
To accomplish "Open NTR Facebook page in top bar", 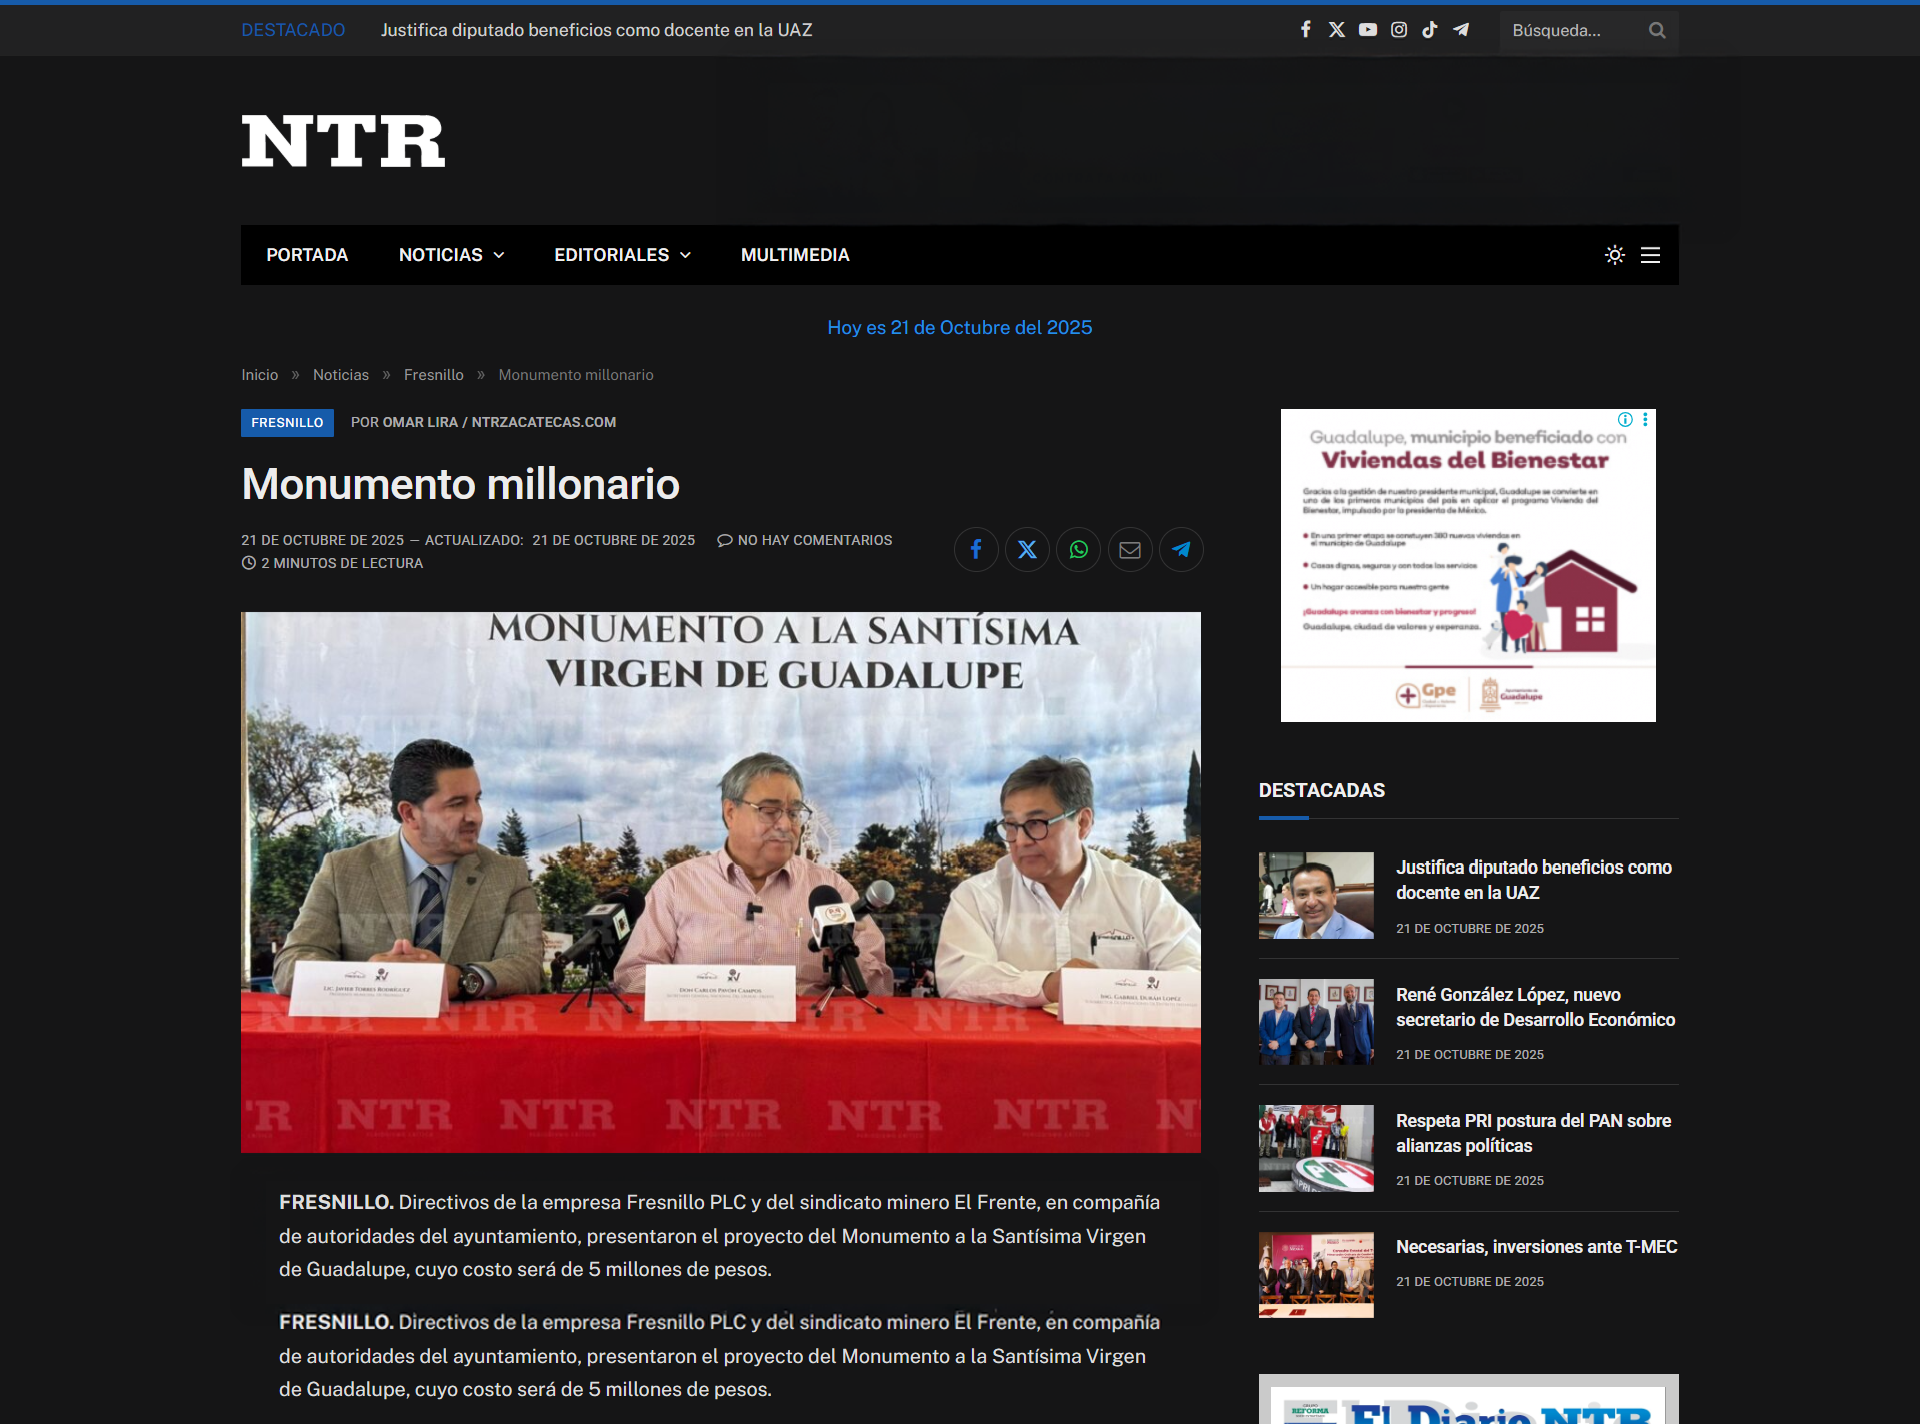I will pos(1305,30).
